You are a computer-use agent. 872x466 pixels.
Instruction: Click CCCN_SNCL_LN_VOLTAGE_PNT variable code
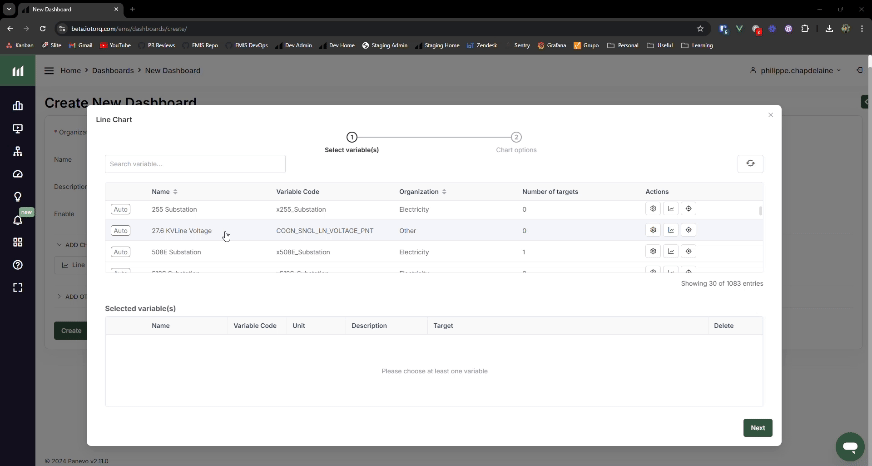point(324,231)
